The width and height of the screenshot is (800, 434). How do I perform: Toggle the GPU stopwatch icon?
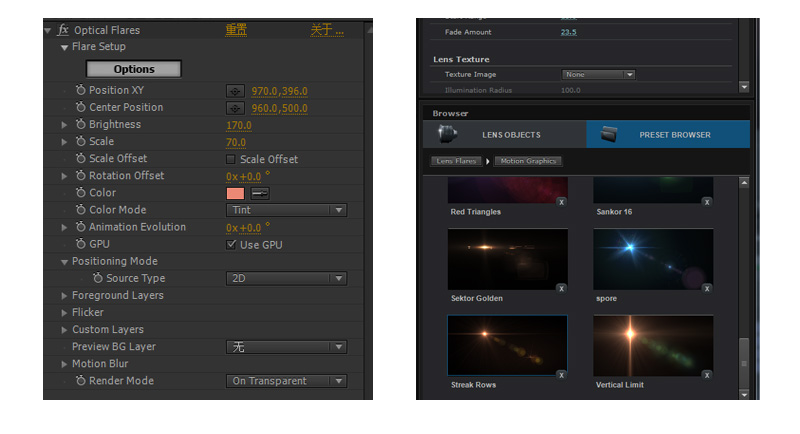[x=81, y=244]
